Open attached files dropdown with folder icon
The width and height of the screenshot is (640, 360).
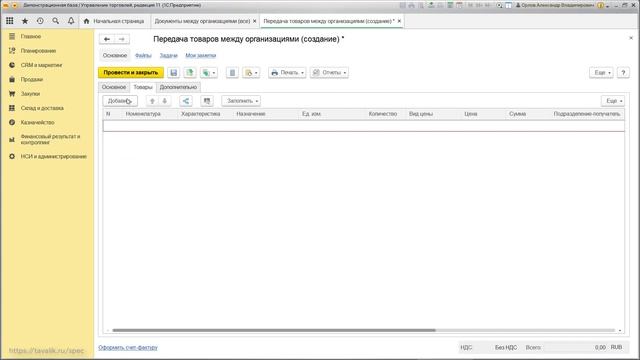[x=251, y=73]
